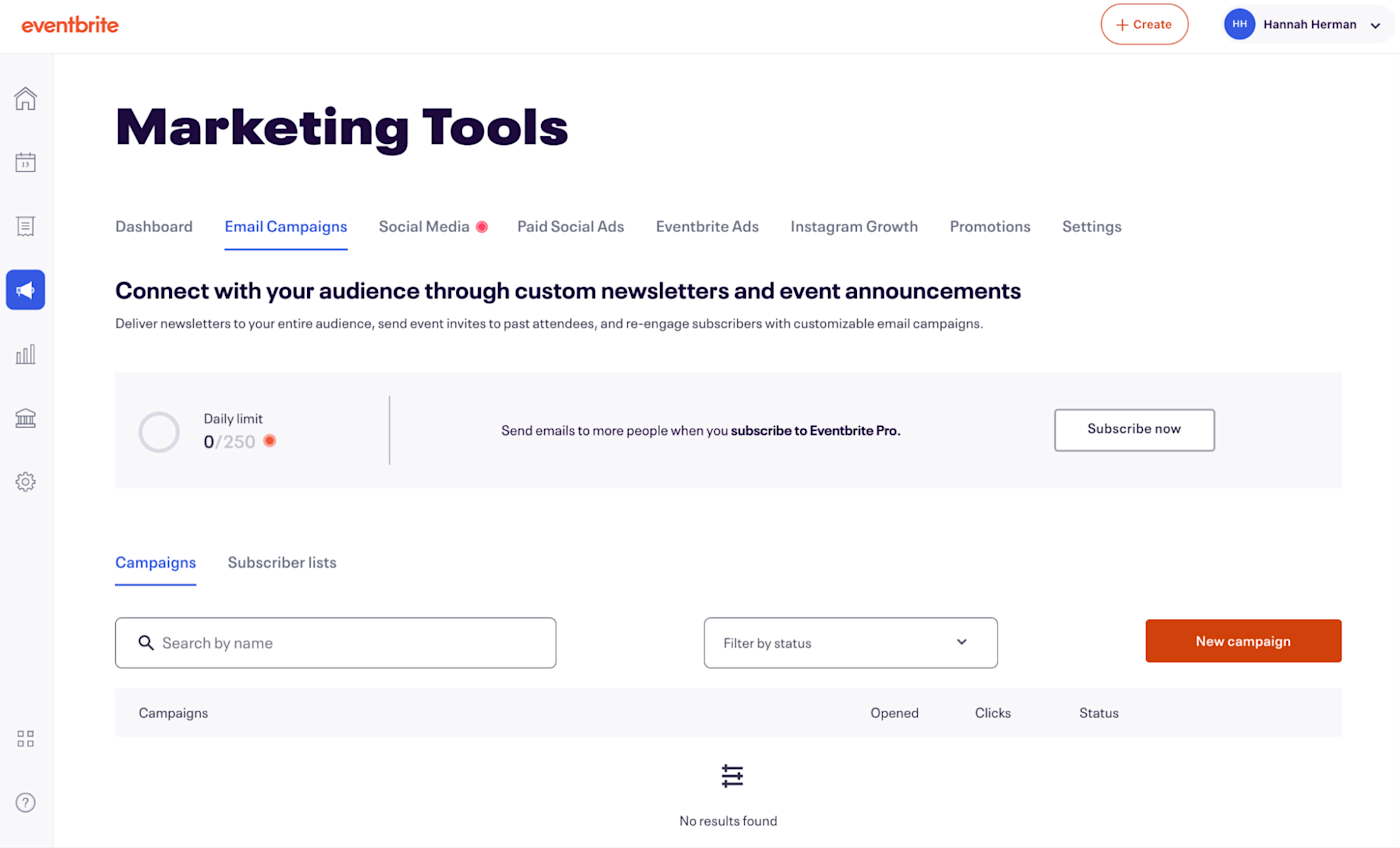Click the Eventbrite logo
This screenshot has height=848, width=1400.
[x=70, y=25]
